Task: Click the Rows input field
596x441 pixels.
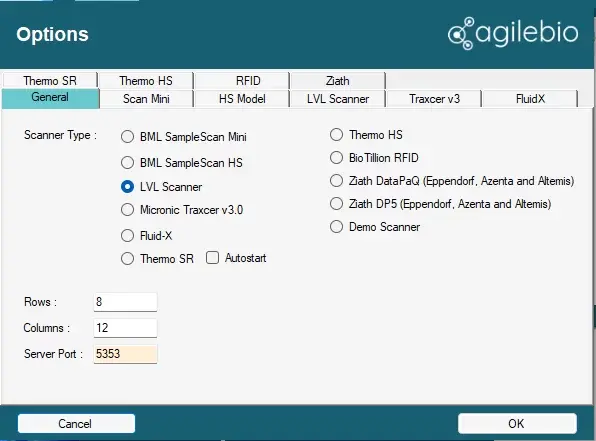Action: (125, 302)
